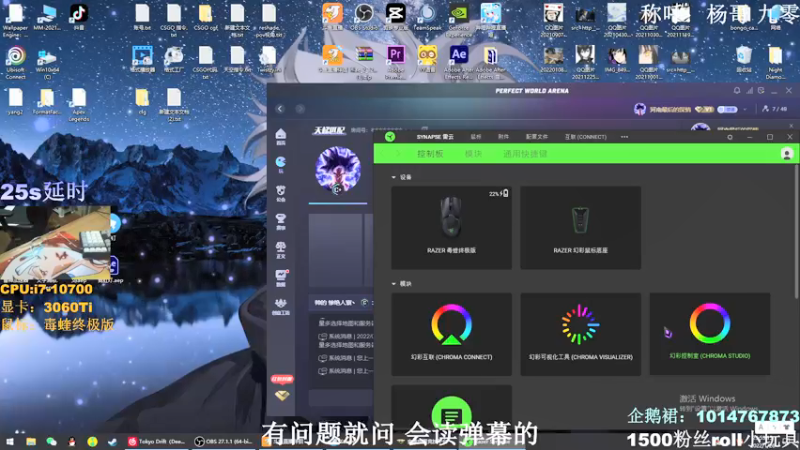800x450 pixels.
Task: Click the battery status icon on mouse card
Action: click(505, 193)
